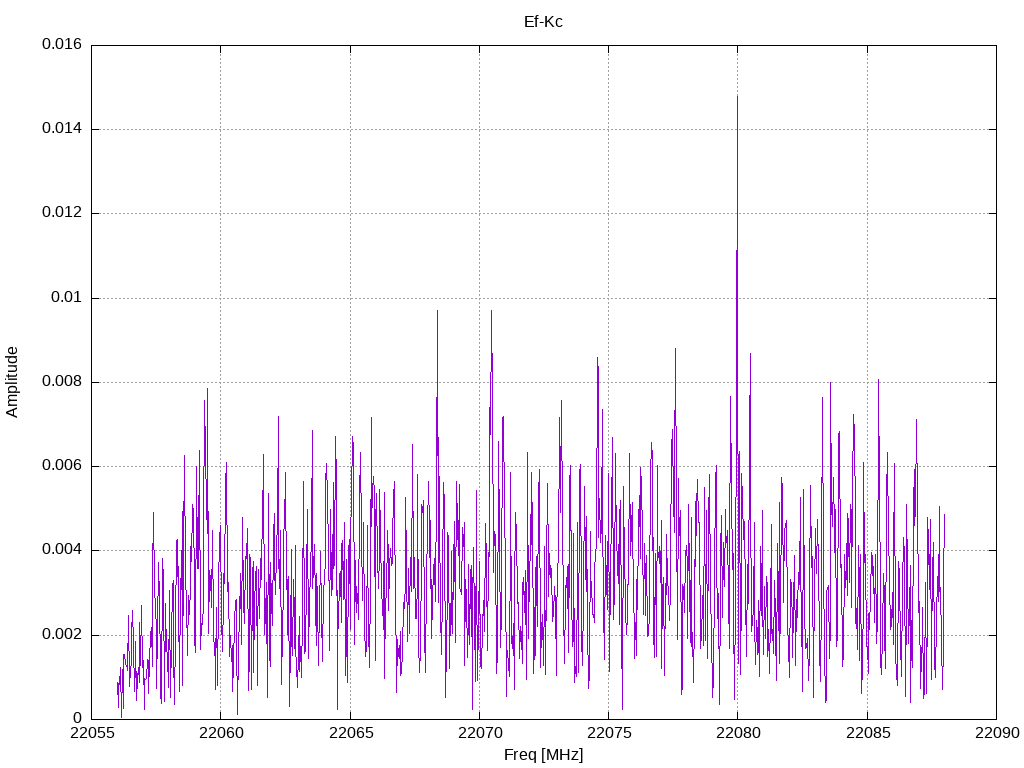Click the 22085 x-axis tick label
Viewport: 1024px width, 768px height.
point(866,734)
